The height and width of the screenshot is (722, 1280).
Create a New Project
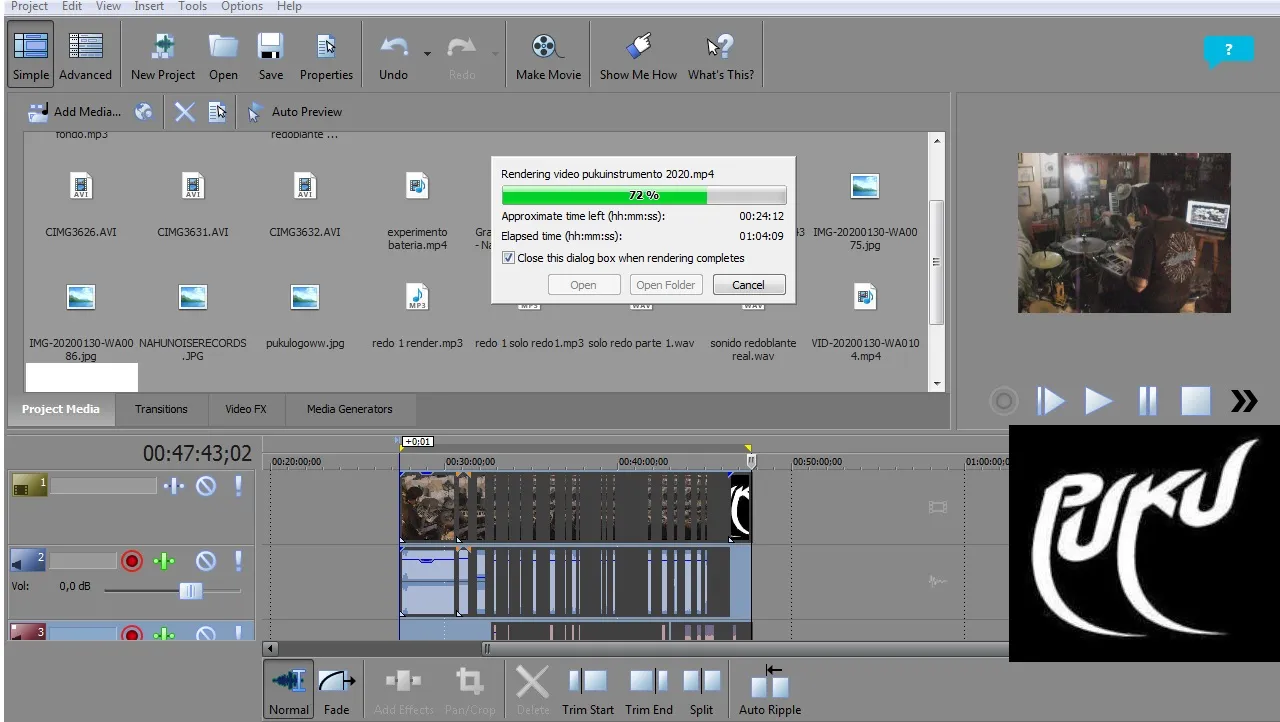click(163, 54)
